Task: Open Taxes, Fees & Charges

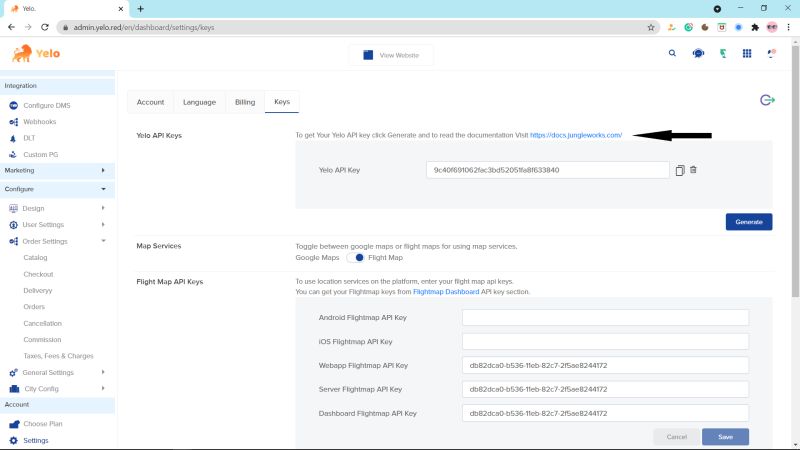Action: (x=59, y=356)
